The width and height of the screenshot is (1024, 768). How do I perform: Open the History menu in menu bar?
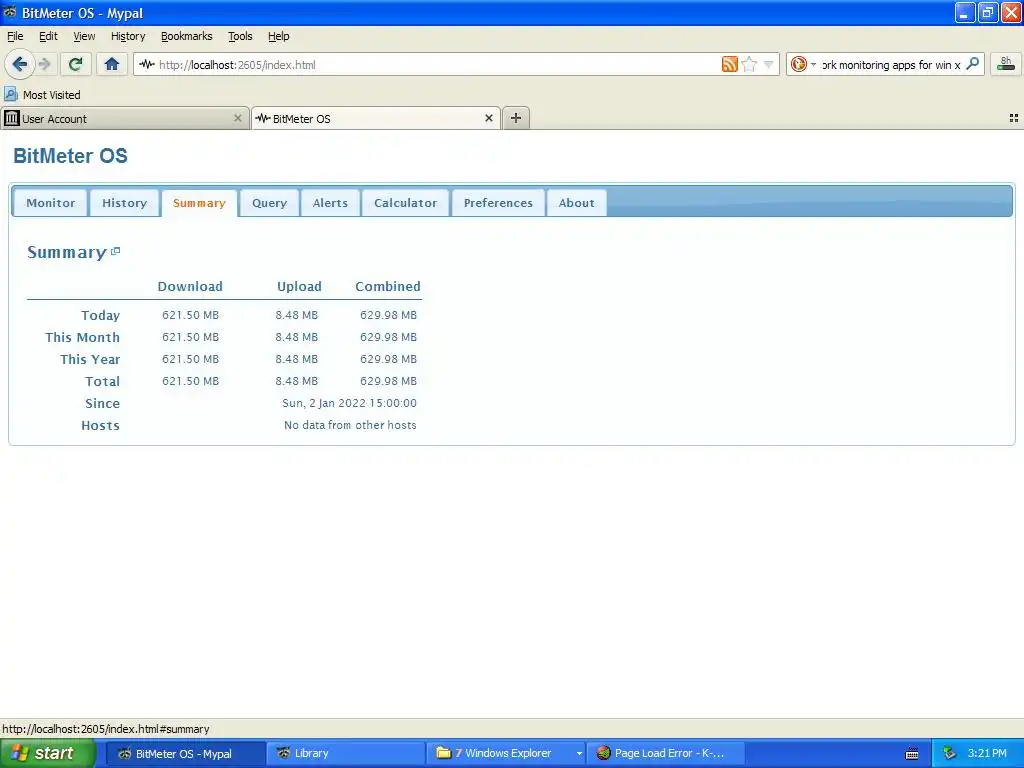tap(128, 36)
